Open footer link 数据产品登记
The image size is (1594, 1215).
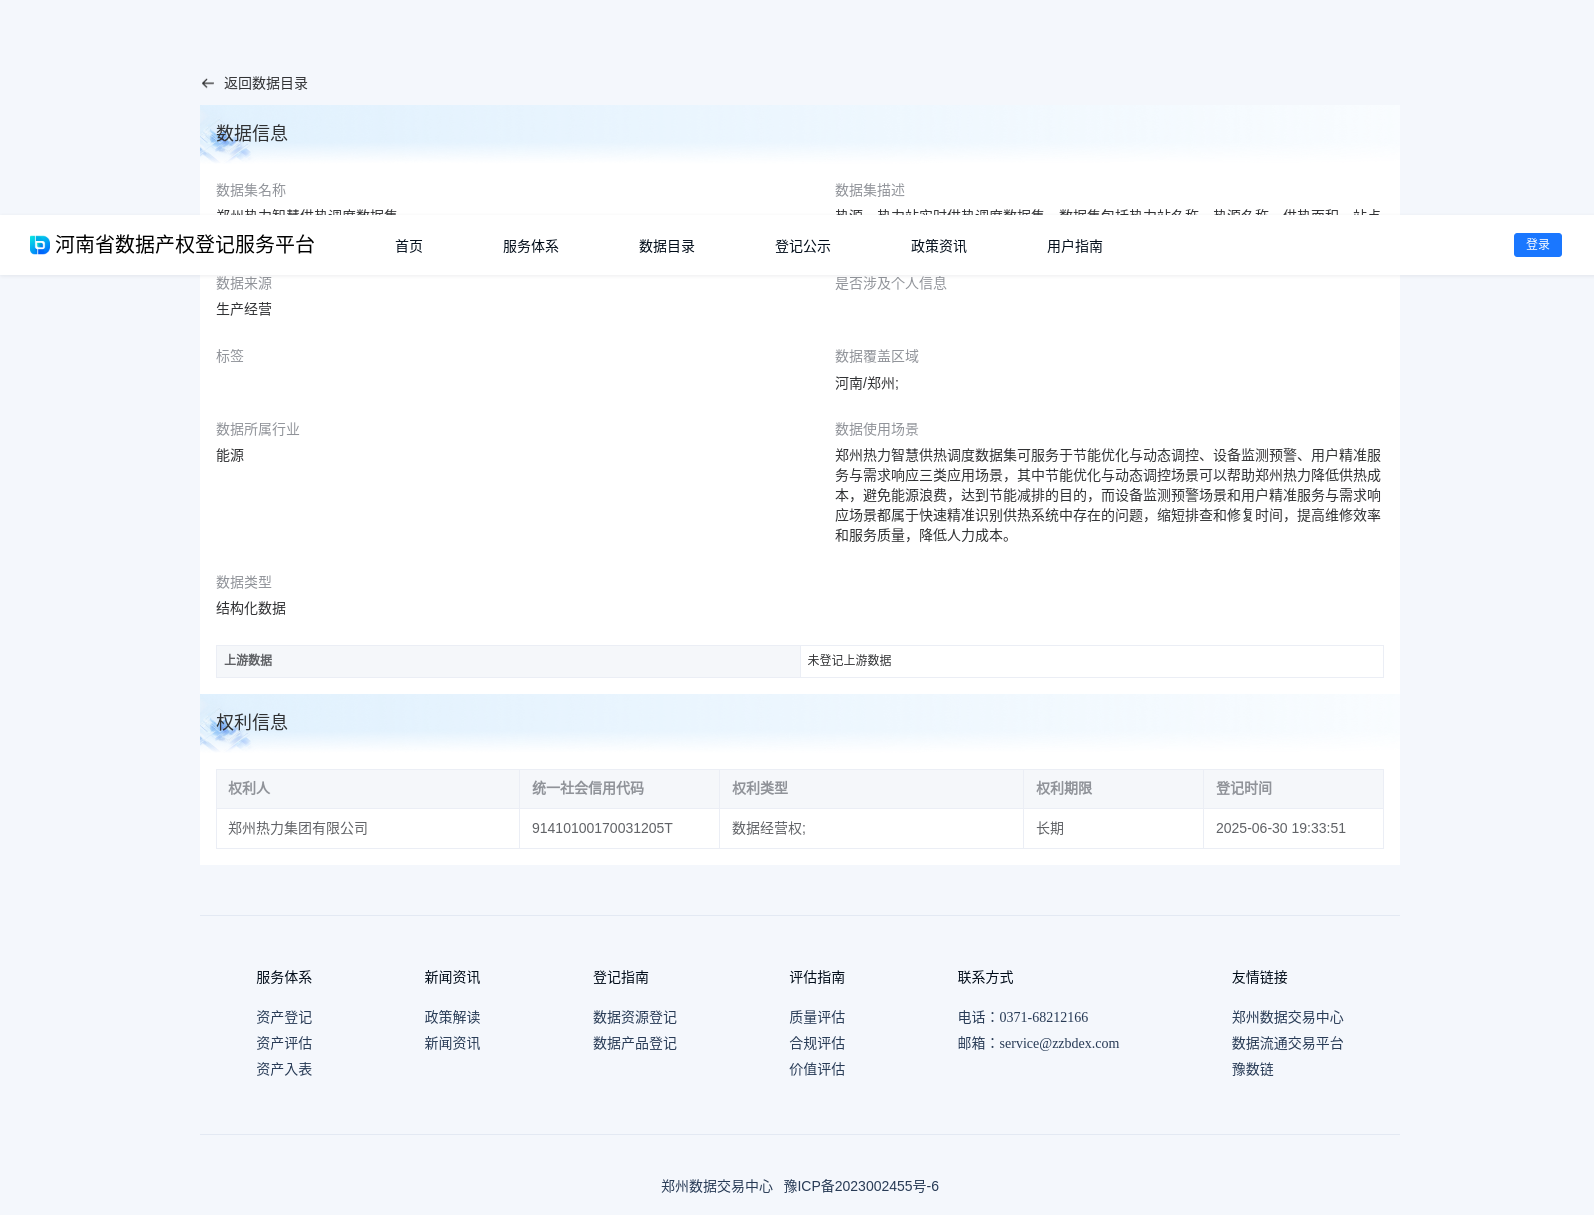coord(635,1043)
